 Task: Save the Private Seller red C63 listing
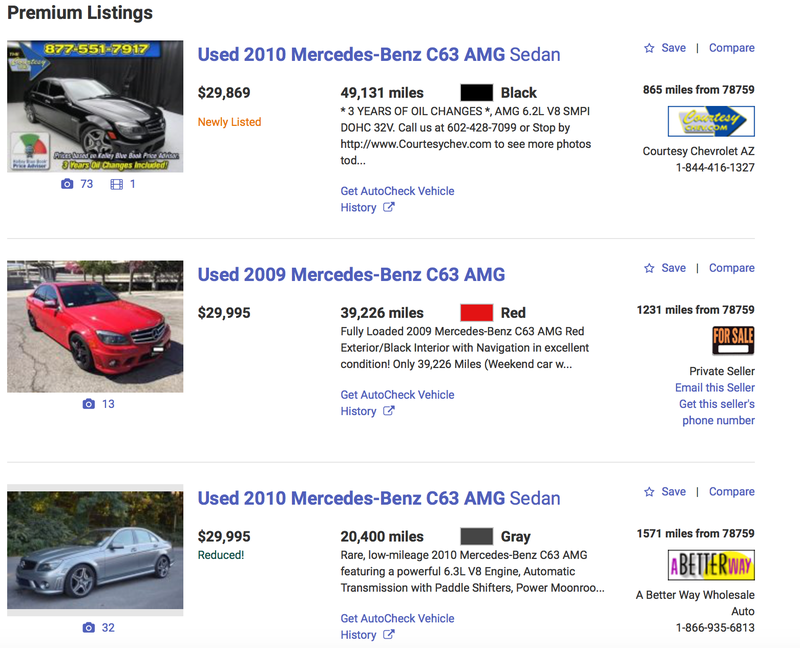(673, 268)
